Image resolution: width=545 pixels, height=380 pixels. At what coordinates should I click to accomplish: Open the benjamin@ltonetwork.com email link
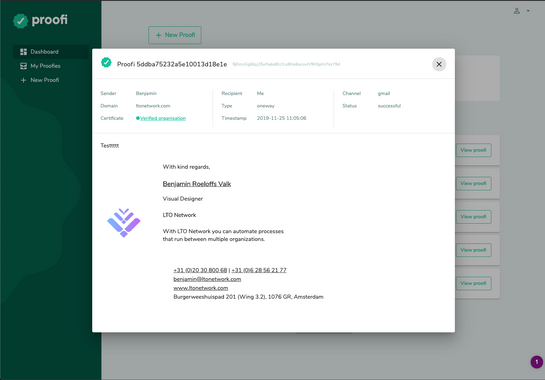click(207, 279)
